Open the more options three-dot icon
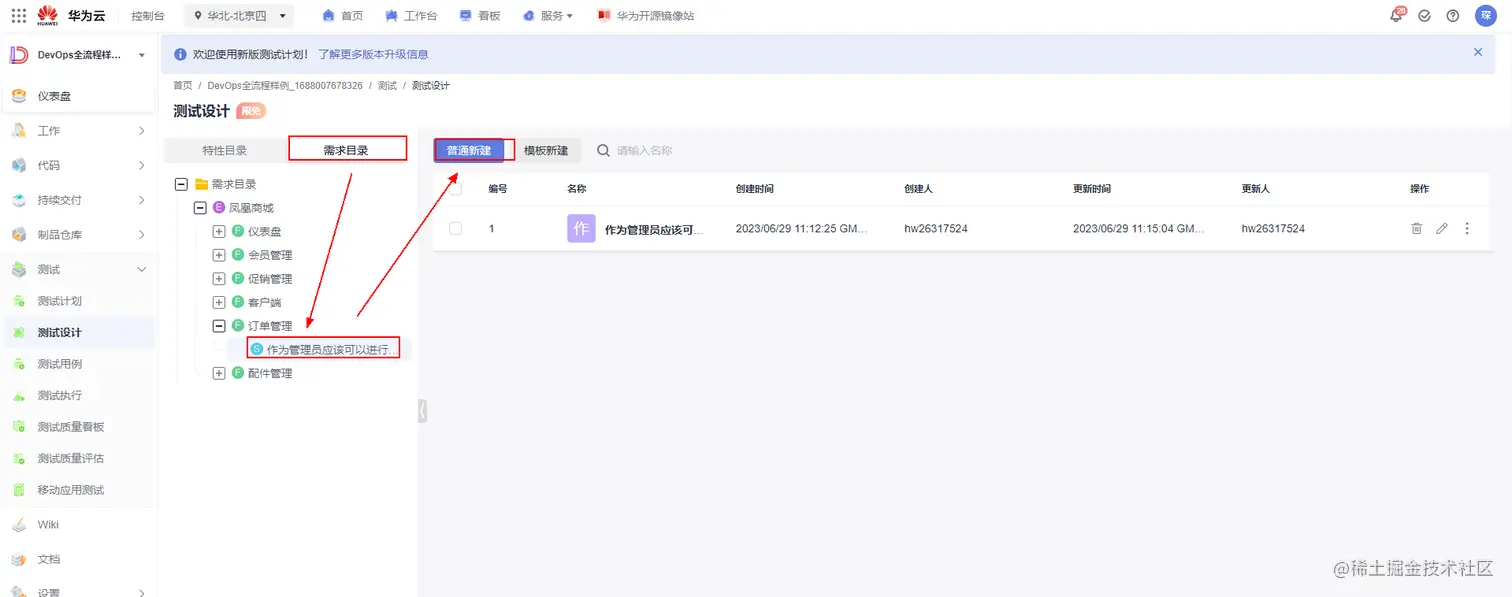Screen dimensions: 1512x597 1467,228
